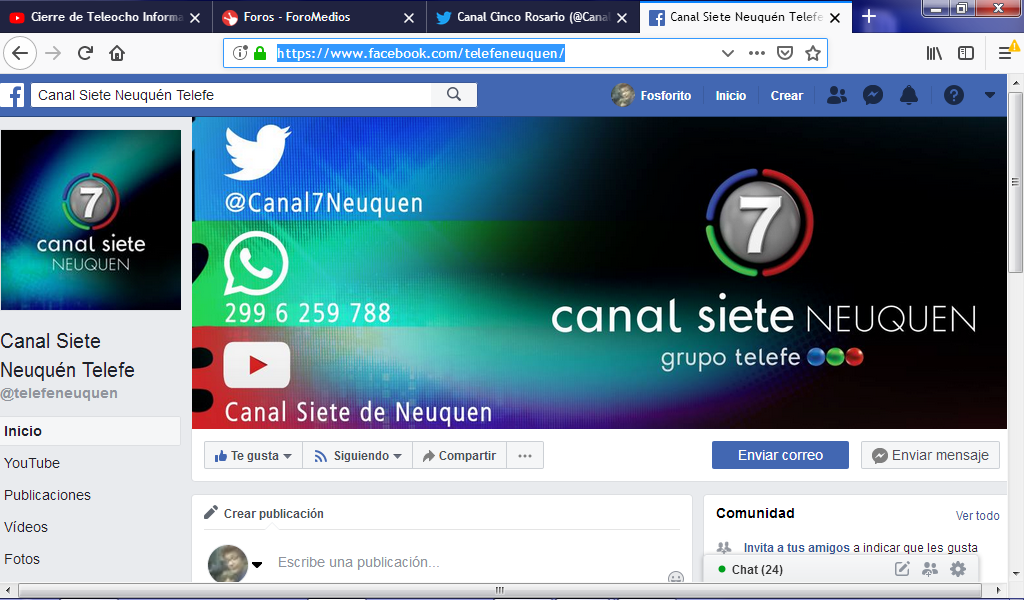The height and width of the screenshot is (600, 1024).
Task: Click the Enviar mensaje button
Action: (931, 455)
